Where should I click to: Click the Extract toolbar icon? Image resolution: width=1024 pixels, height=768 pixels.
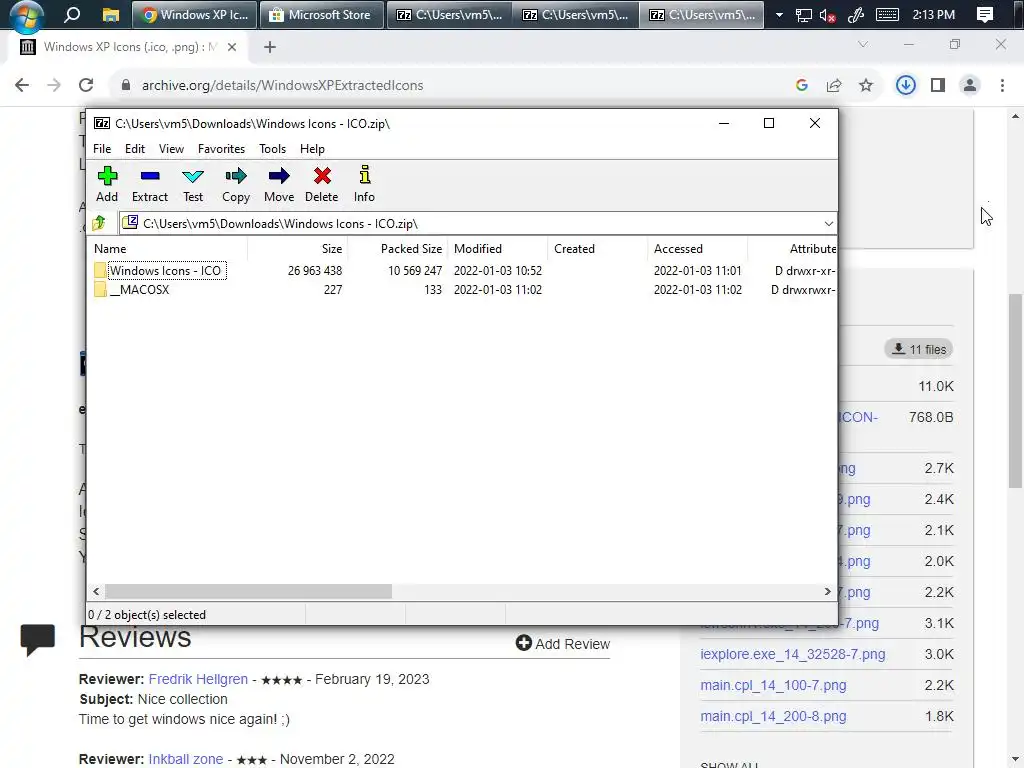click(150, 176)
